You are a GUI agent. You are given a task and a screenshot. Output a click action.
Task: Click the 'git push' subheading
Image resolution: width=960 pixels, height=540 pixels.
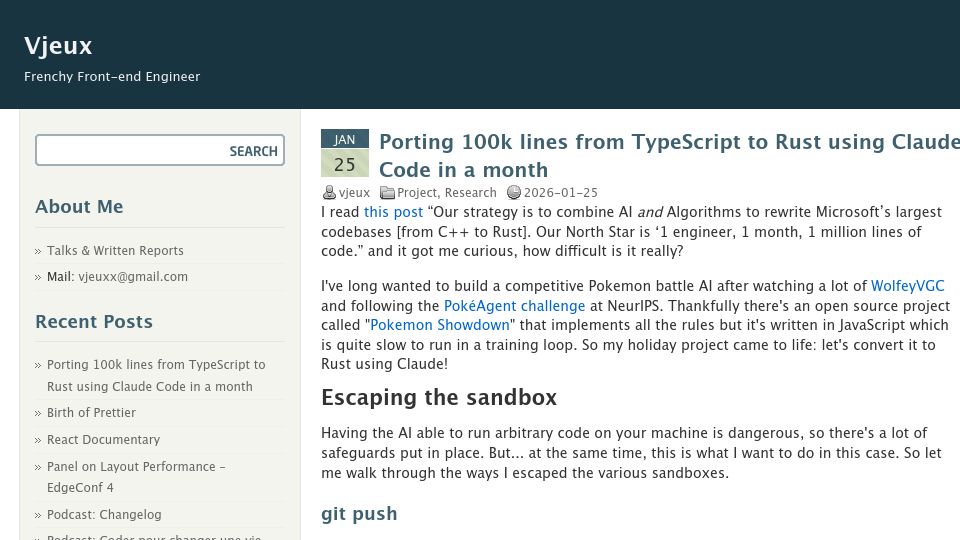pos(359,514)
